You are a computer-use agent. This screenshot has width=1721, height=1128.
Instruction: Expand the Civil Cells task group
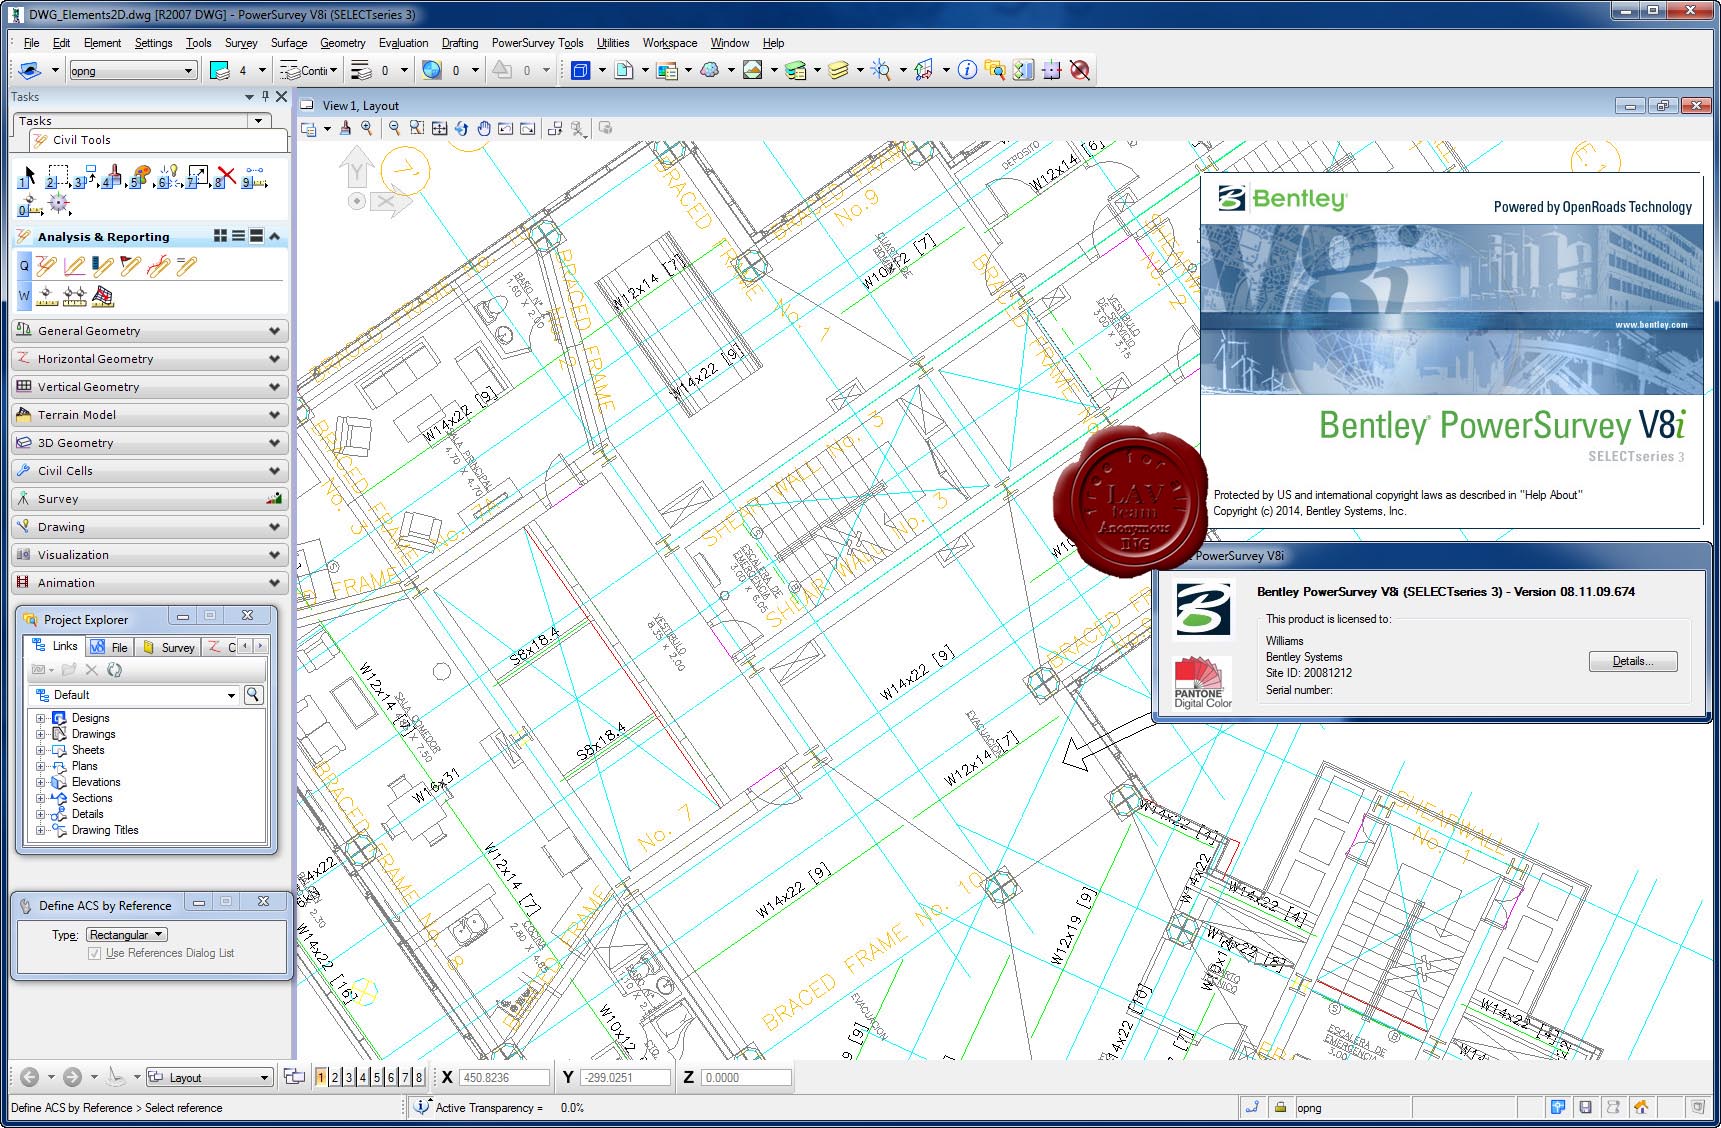(x=150, y=470)
